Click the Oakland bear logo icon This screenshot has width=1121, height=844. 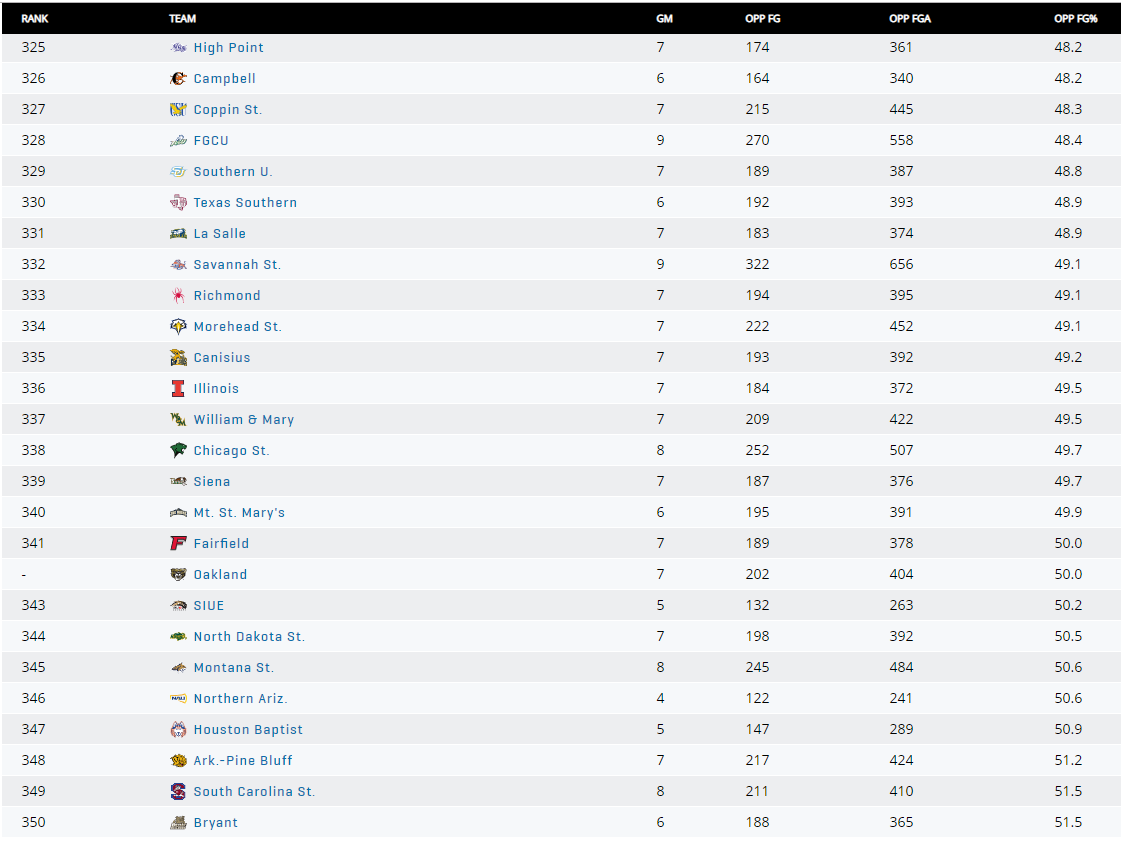(x=178, y=575)
